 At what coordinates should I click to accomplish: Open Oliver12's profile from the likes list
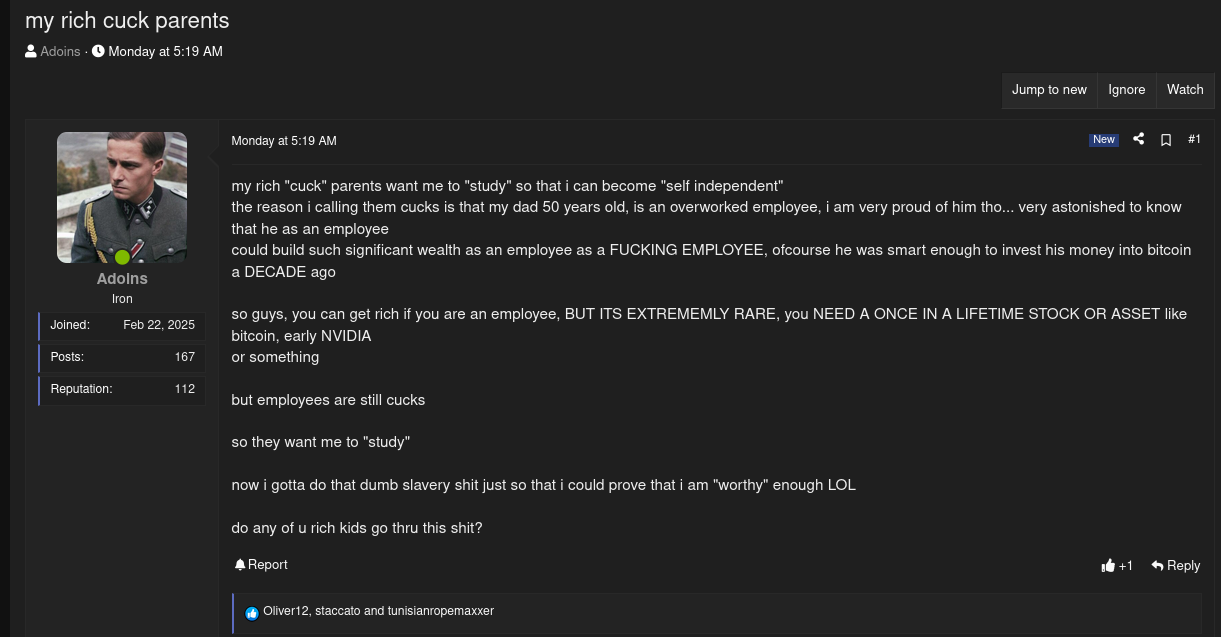(x=285, y=611)
